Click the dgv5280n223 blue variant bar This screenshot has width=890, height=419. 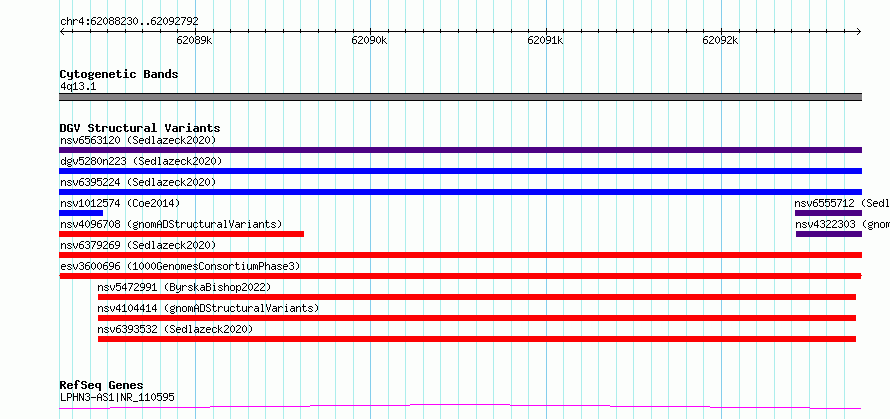[460, 171]
